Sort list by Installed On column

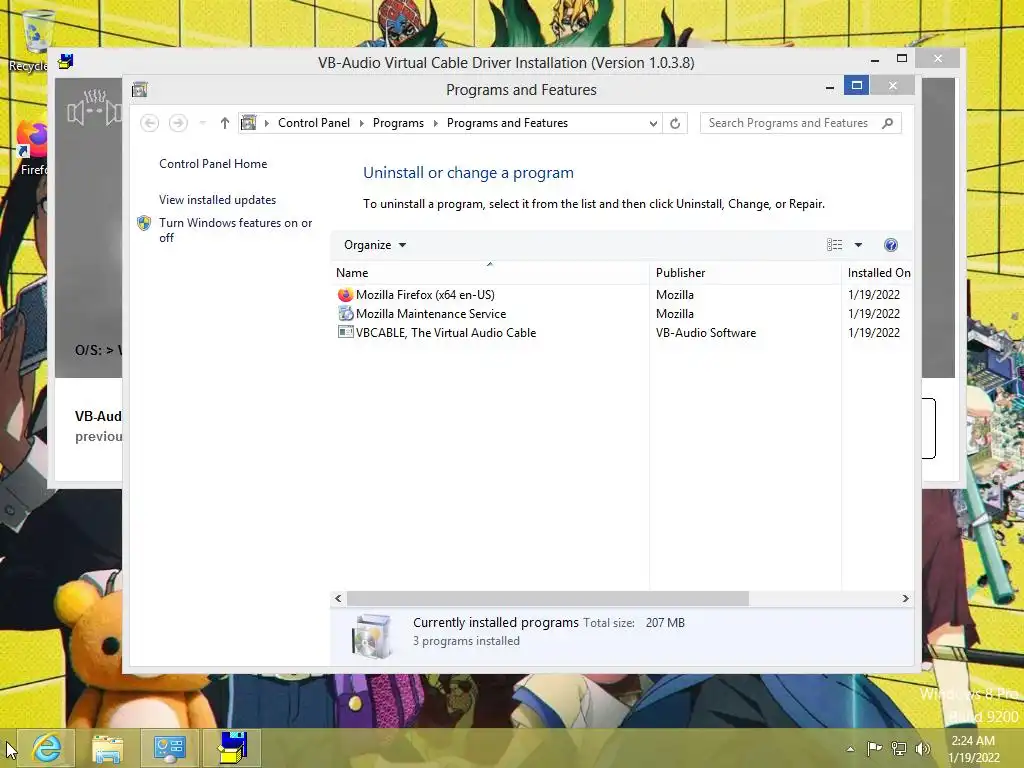click(878, 273)
